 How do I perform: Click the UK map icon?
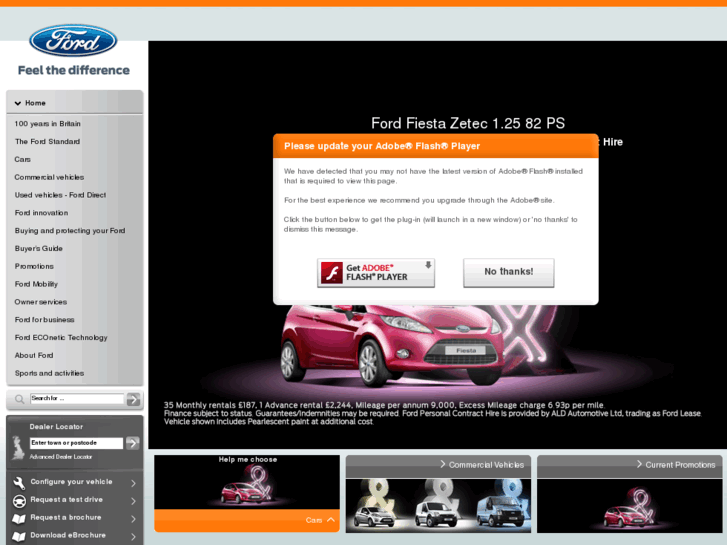click(x=18, y=448)
